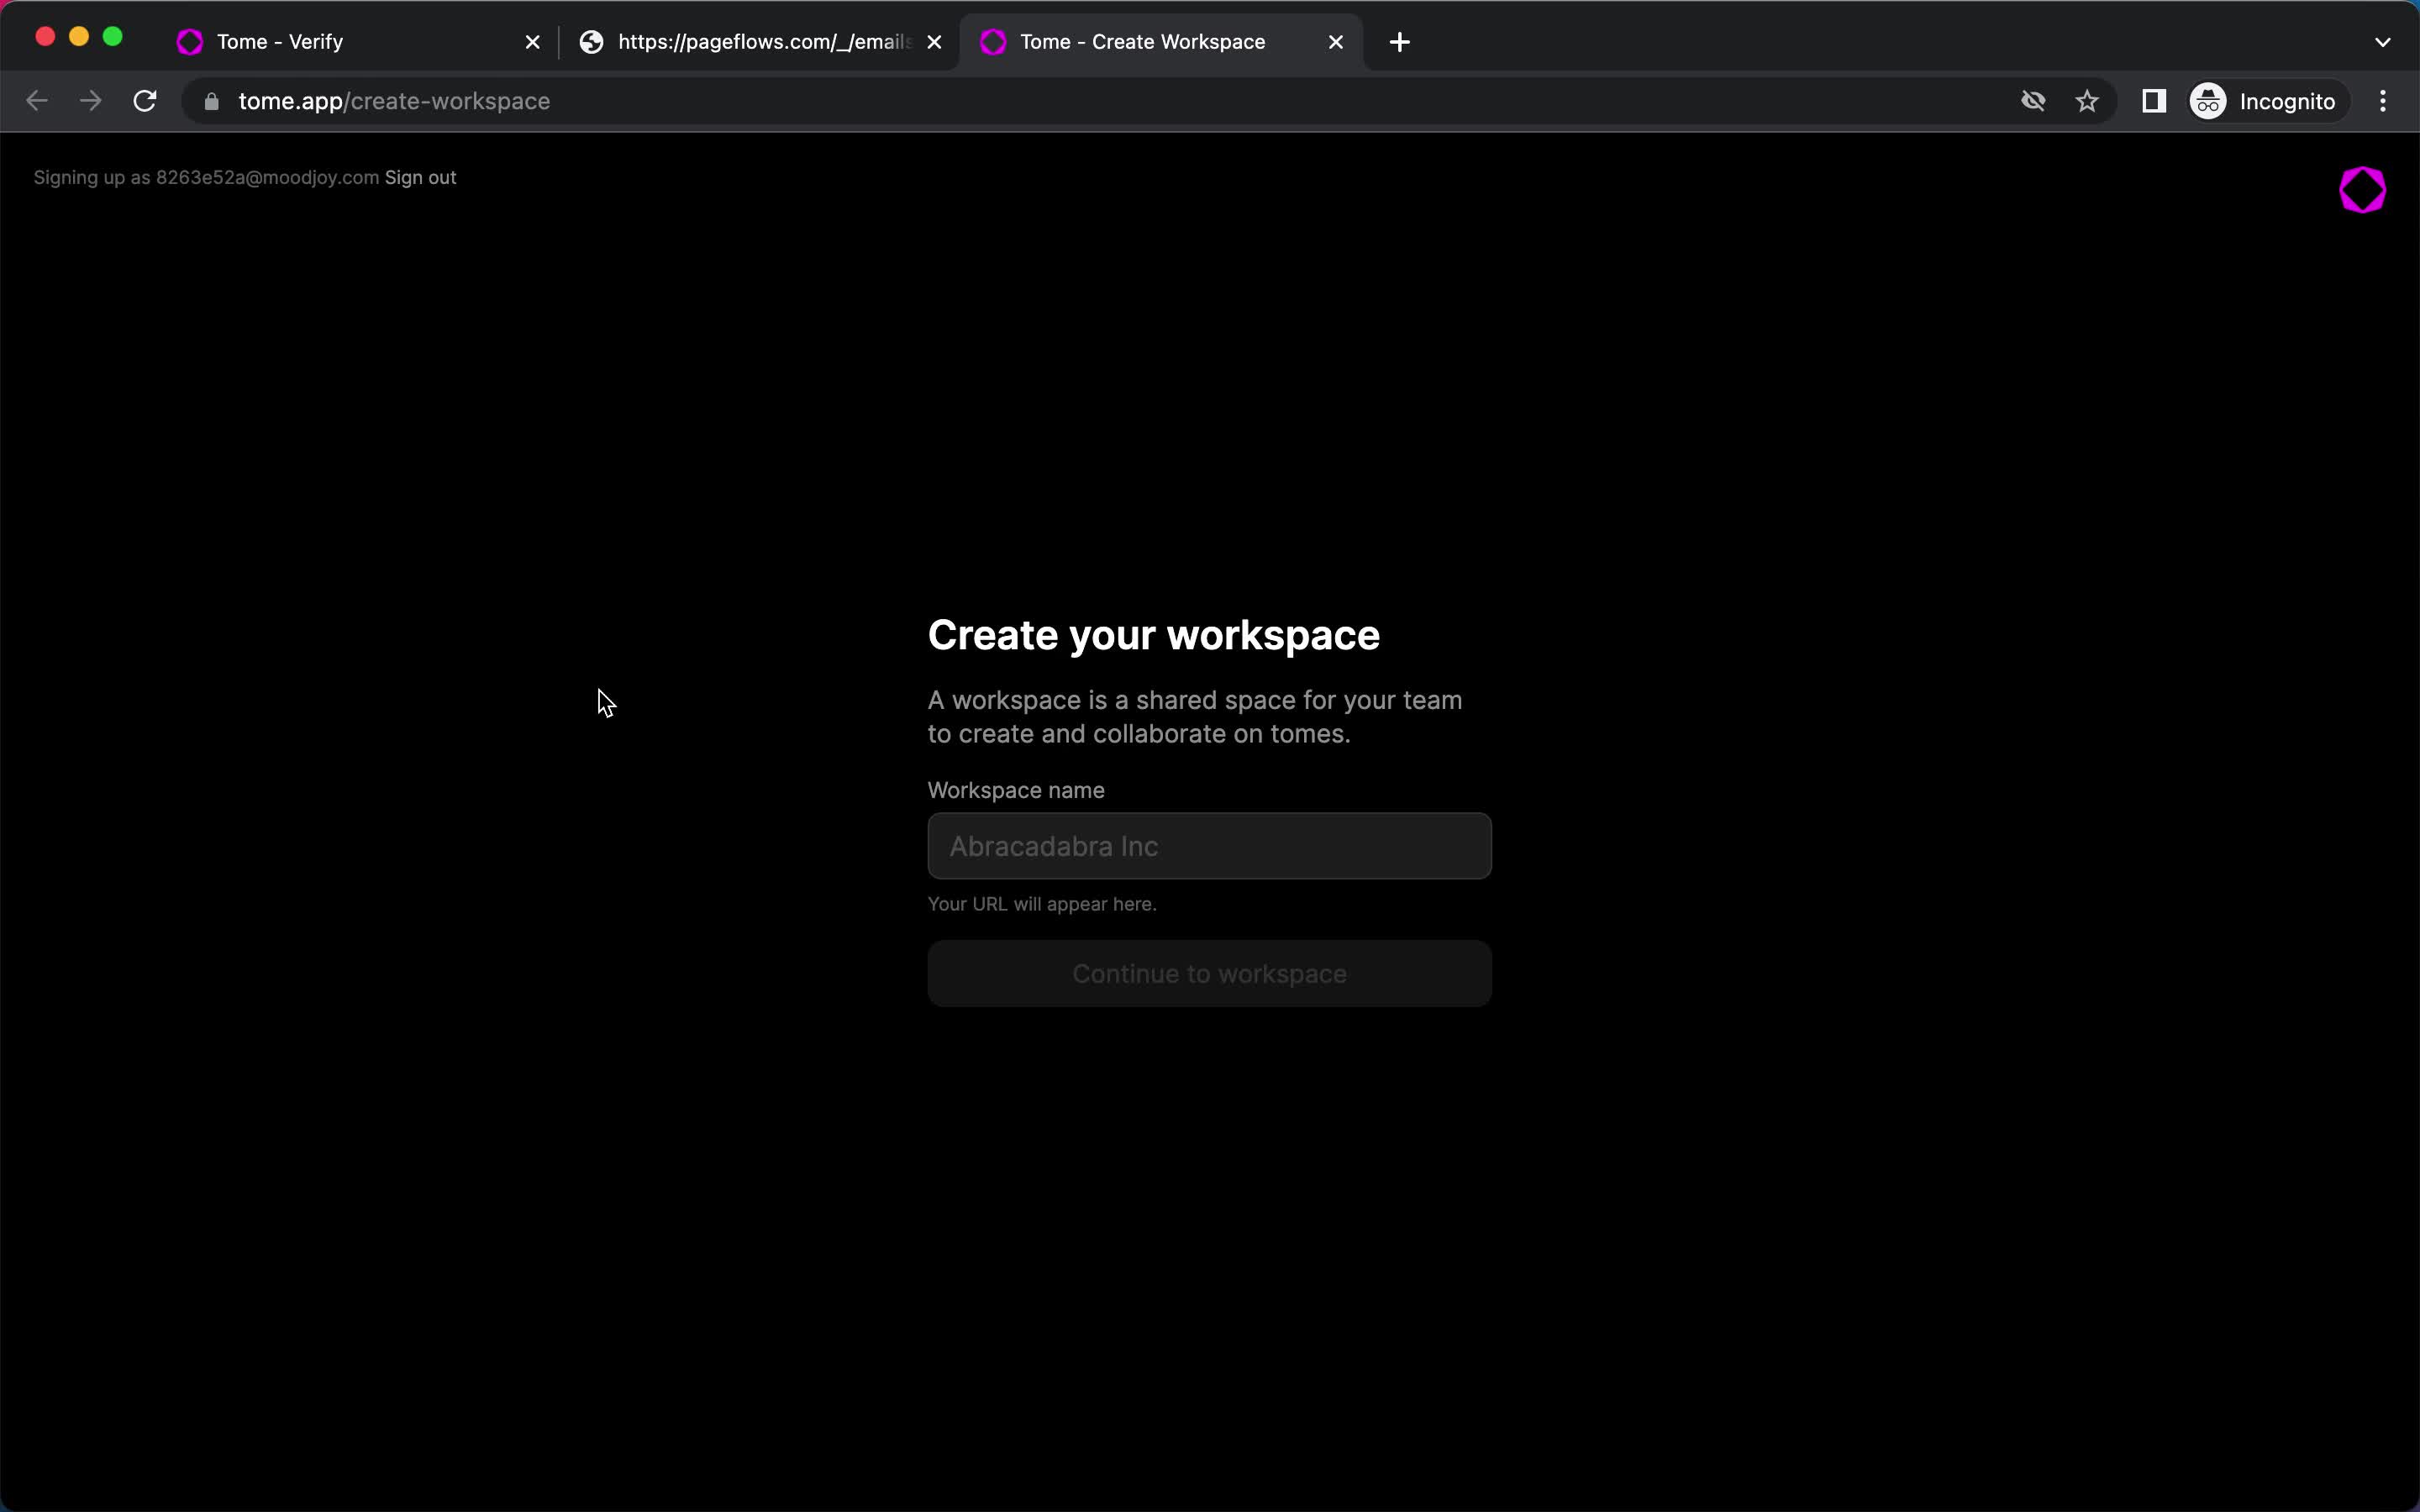Open the side panel icon in toolbar
This screenshot has height=1512, width=2420.
tap(2154, 101)
